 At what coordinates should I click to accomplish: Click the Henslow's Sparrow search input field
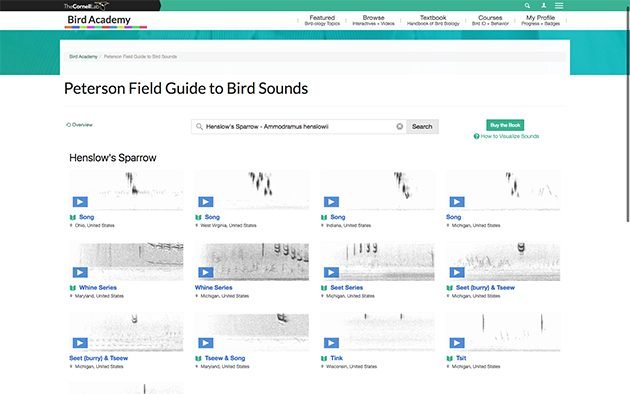[298, 127]
